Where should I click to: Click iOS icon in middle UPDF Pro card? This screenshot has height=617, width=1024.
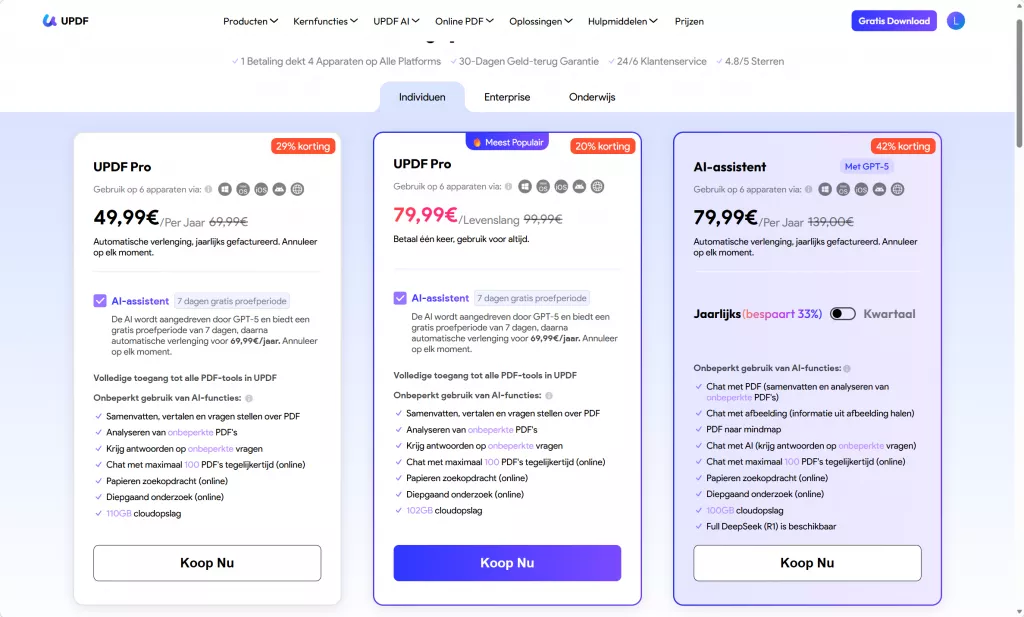click(561, 186)
